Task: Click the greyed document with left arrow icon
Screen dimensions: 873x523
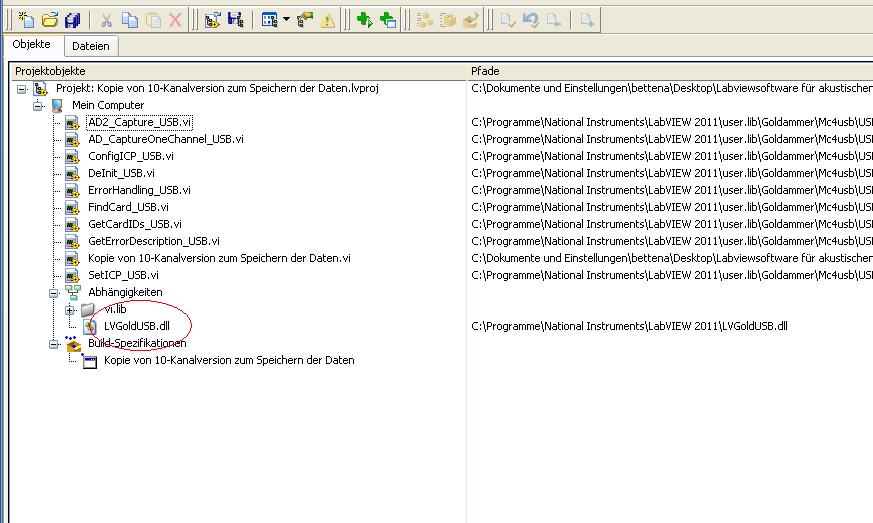Action: coord(553,20)
